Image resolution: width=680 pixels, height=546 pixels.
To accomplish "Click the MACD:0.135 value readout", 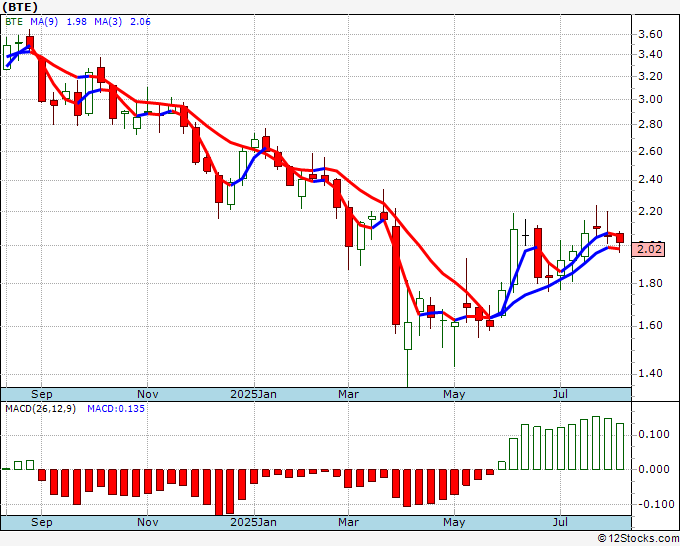I will tap(116, 409).
